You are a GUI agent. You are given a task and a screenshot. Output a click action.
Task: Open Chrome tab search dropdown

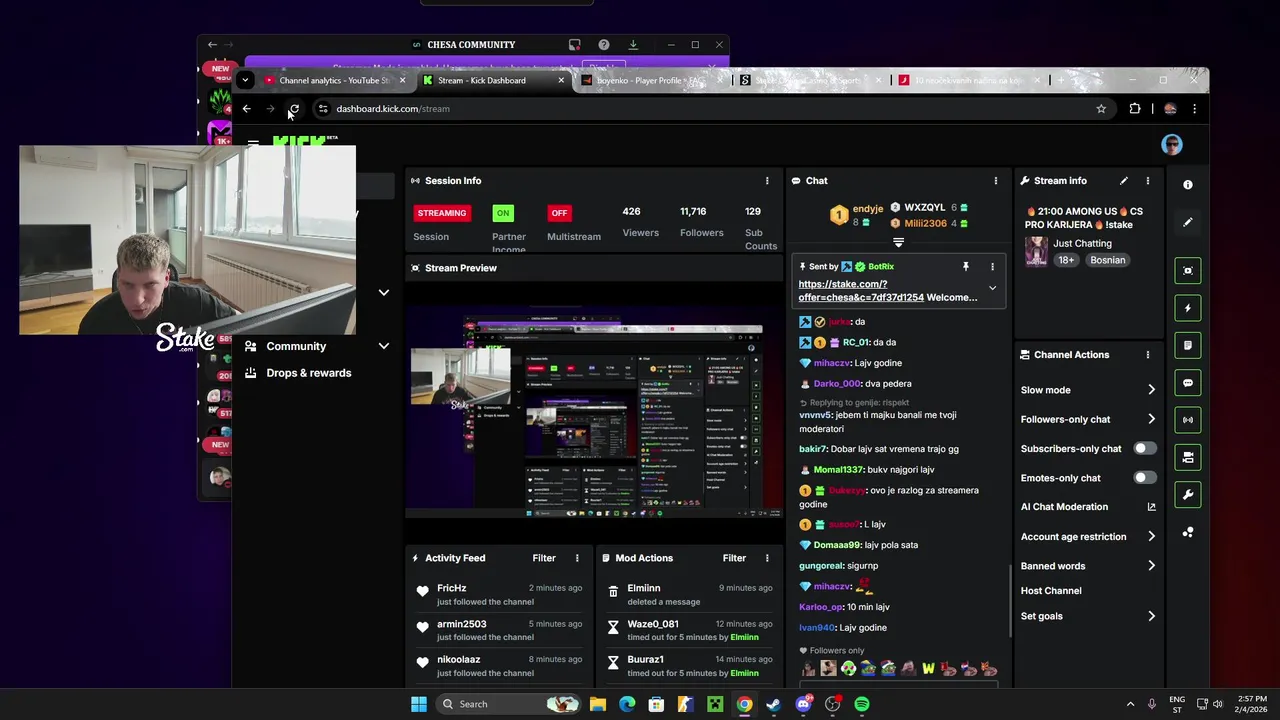244,80
